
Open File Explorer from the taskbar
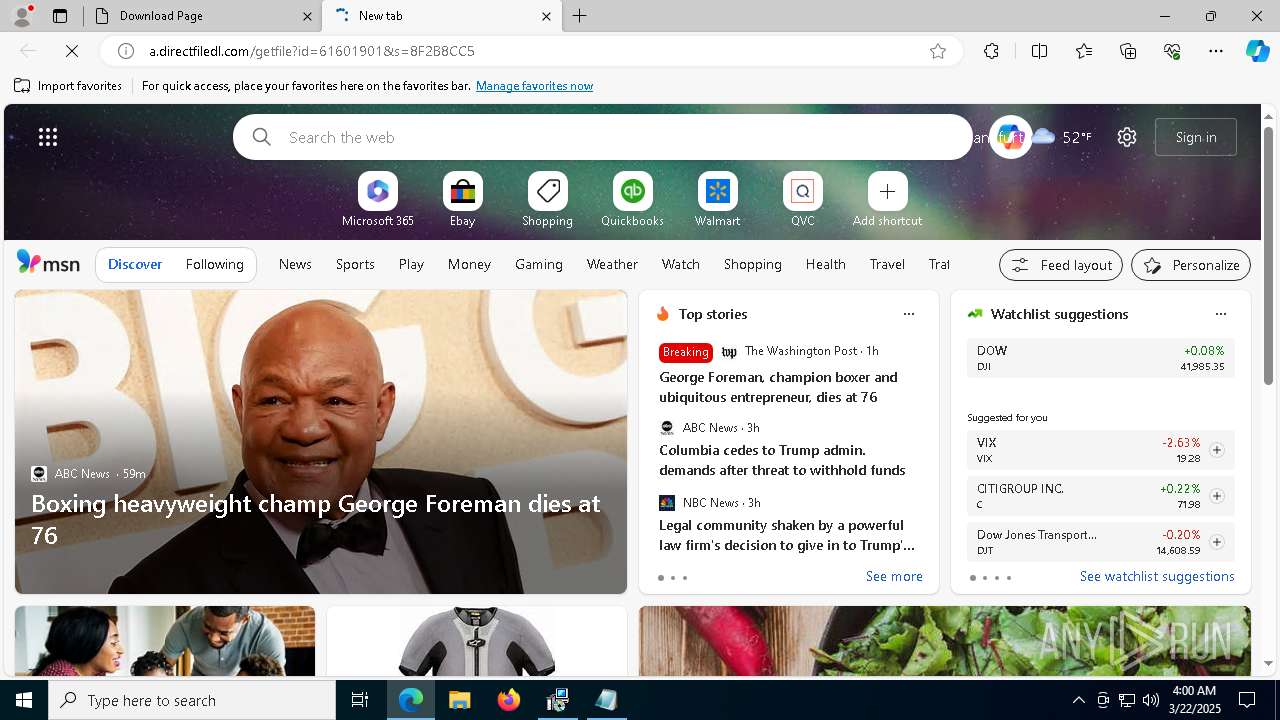click(x=460, y=700)
